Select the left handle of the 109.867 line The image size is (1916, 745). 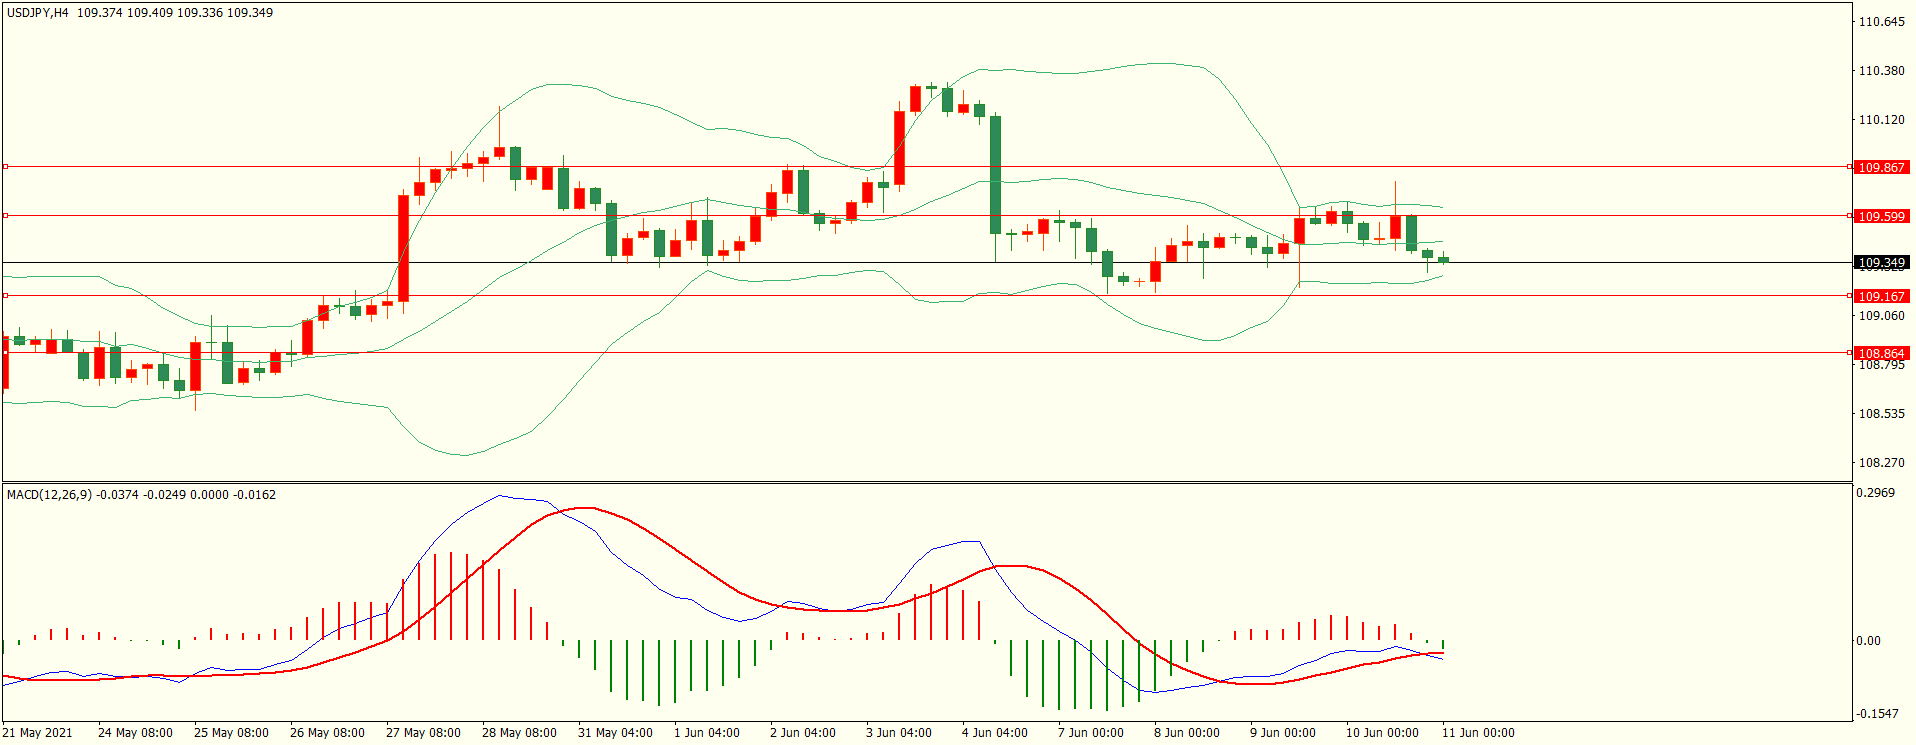click(x=5, y=167)
